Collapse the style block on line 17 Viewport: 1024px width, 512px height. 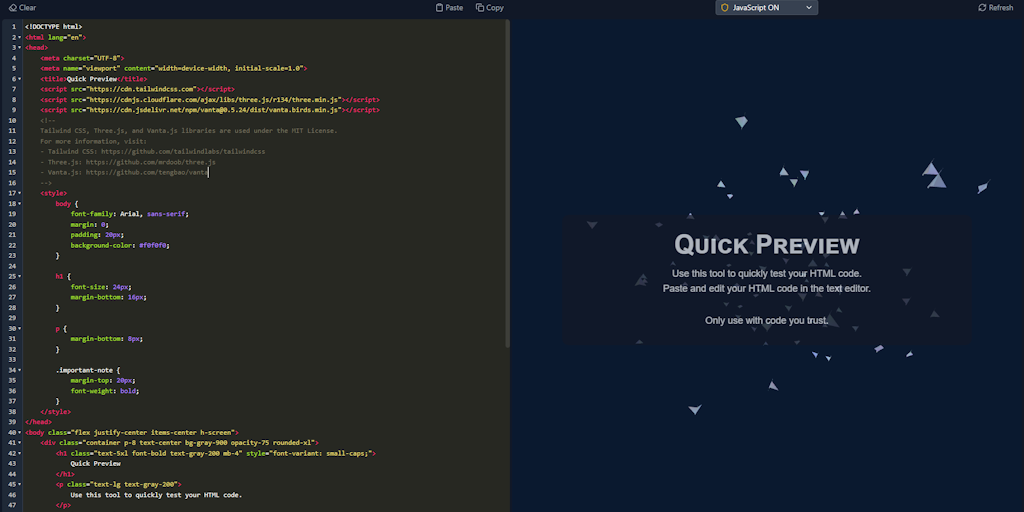pyautogui.click(x=19, y=193)
